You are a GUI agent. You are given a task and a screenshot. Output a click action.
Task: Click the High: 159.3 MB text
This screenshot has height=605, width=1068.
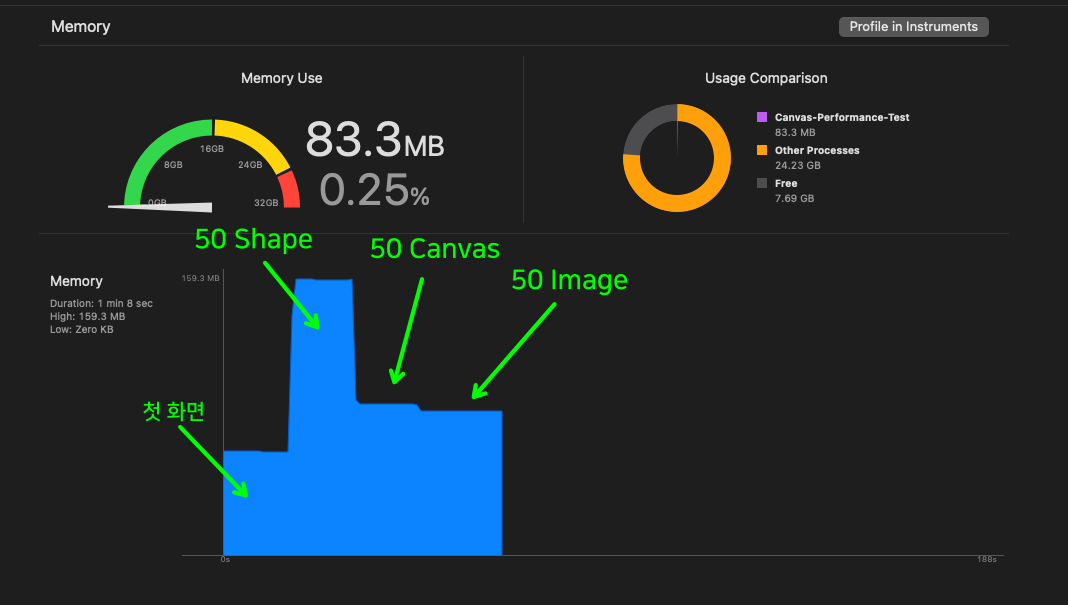[87, 316]
